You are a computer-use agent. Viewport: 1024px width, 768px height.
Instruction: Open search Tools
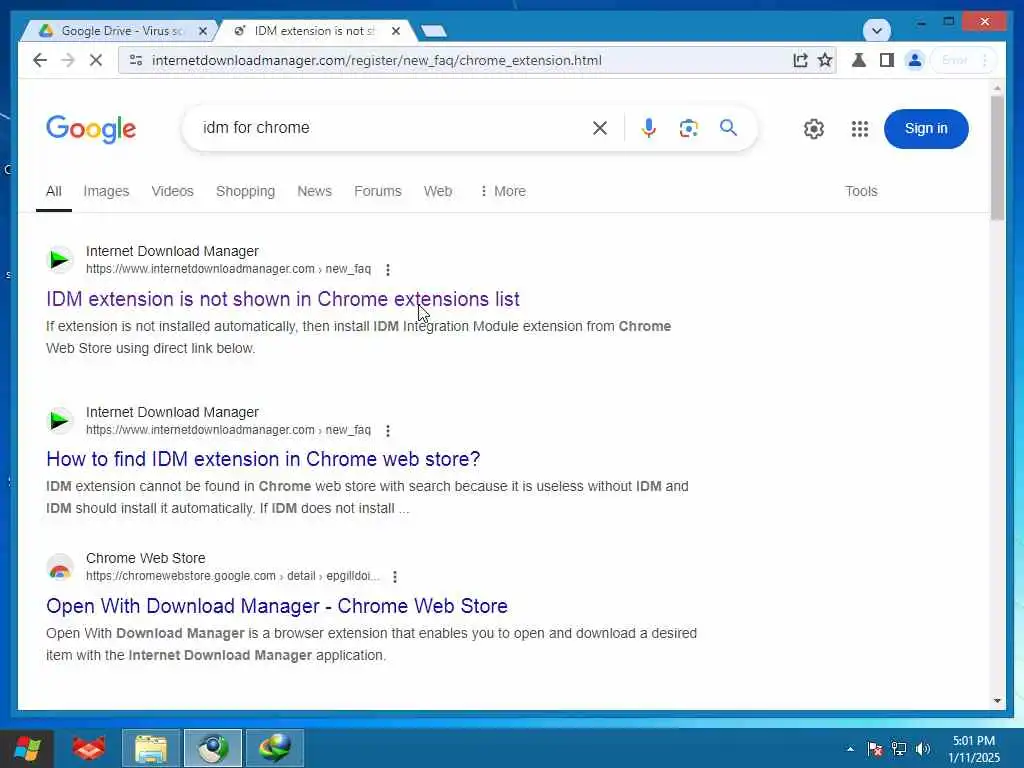coord(861,191)
